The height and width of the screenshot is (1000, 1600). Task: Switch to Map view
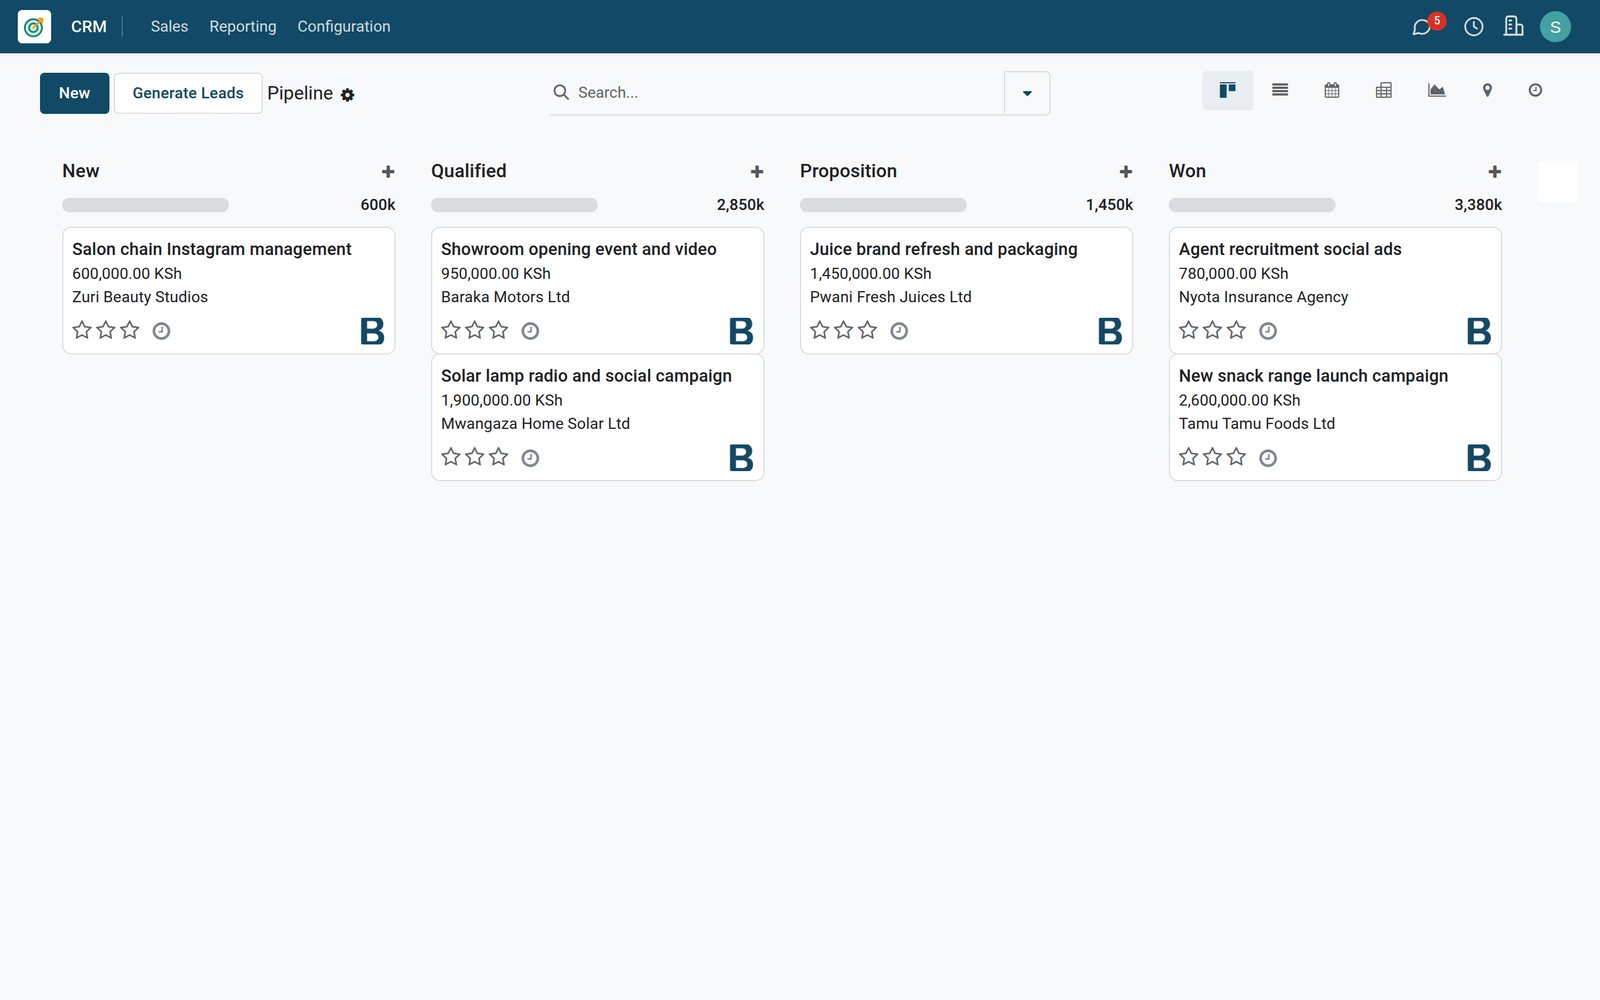point(1487,91)
